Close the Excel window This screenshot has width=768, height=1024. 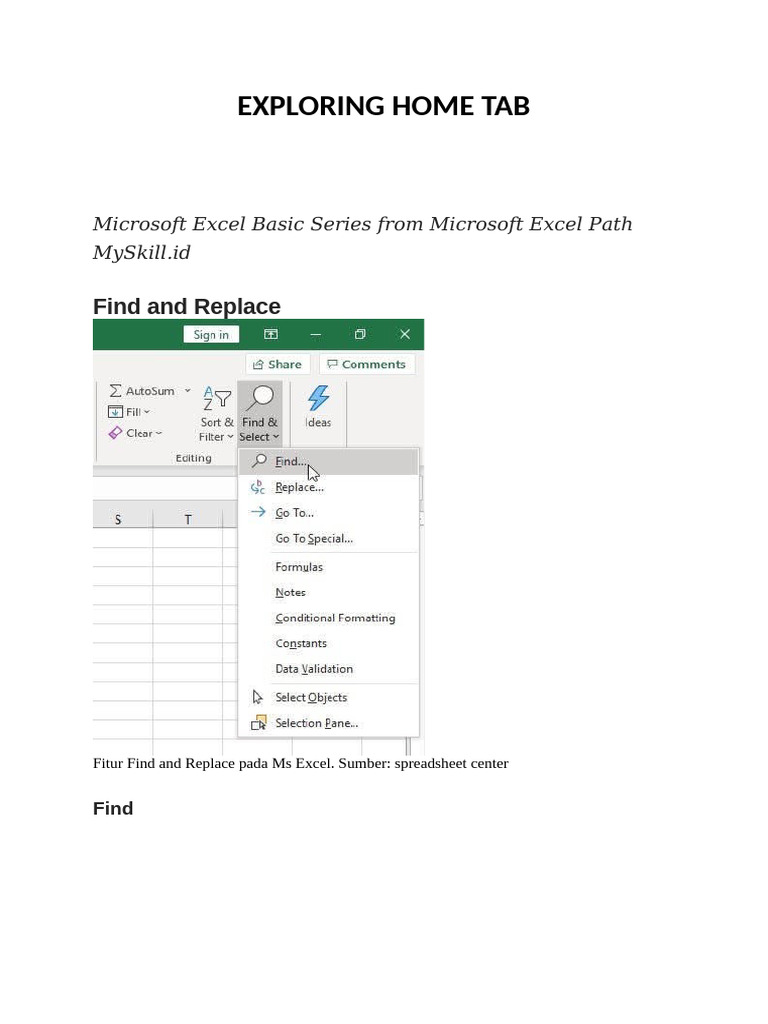click(405, 334)
